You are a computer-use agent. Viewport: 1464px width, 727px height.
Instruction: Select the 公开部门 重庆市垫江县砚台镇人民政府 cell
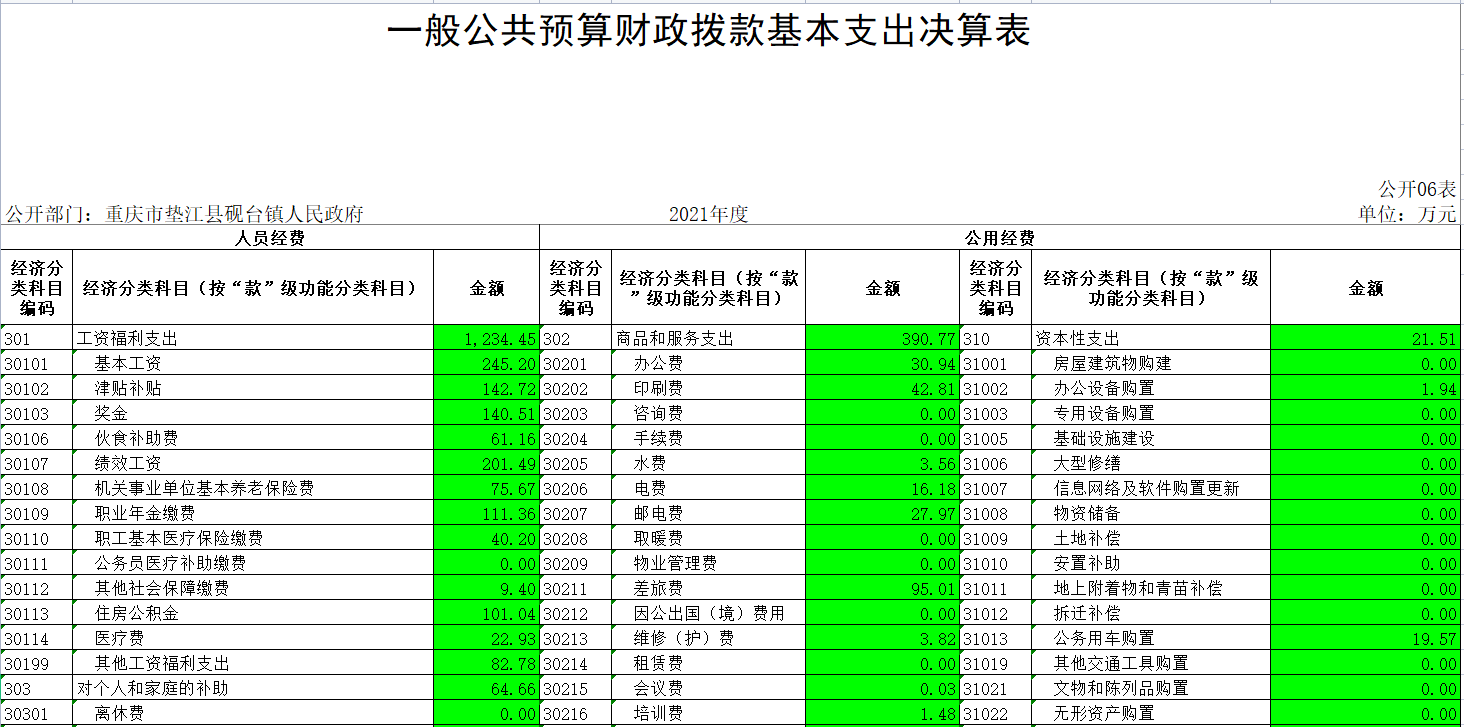pyautogui.click(x=184, y=214)
